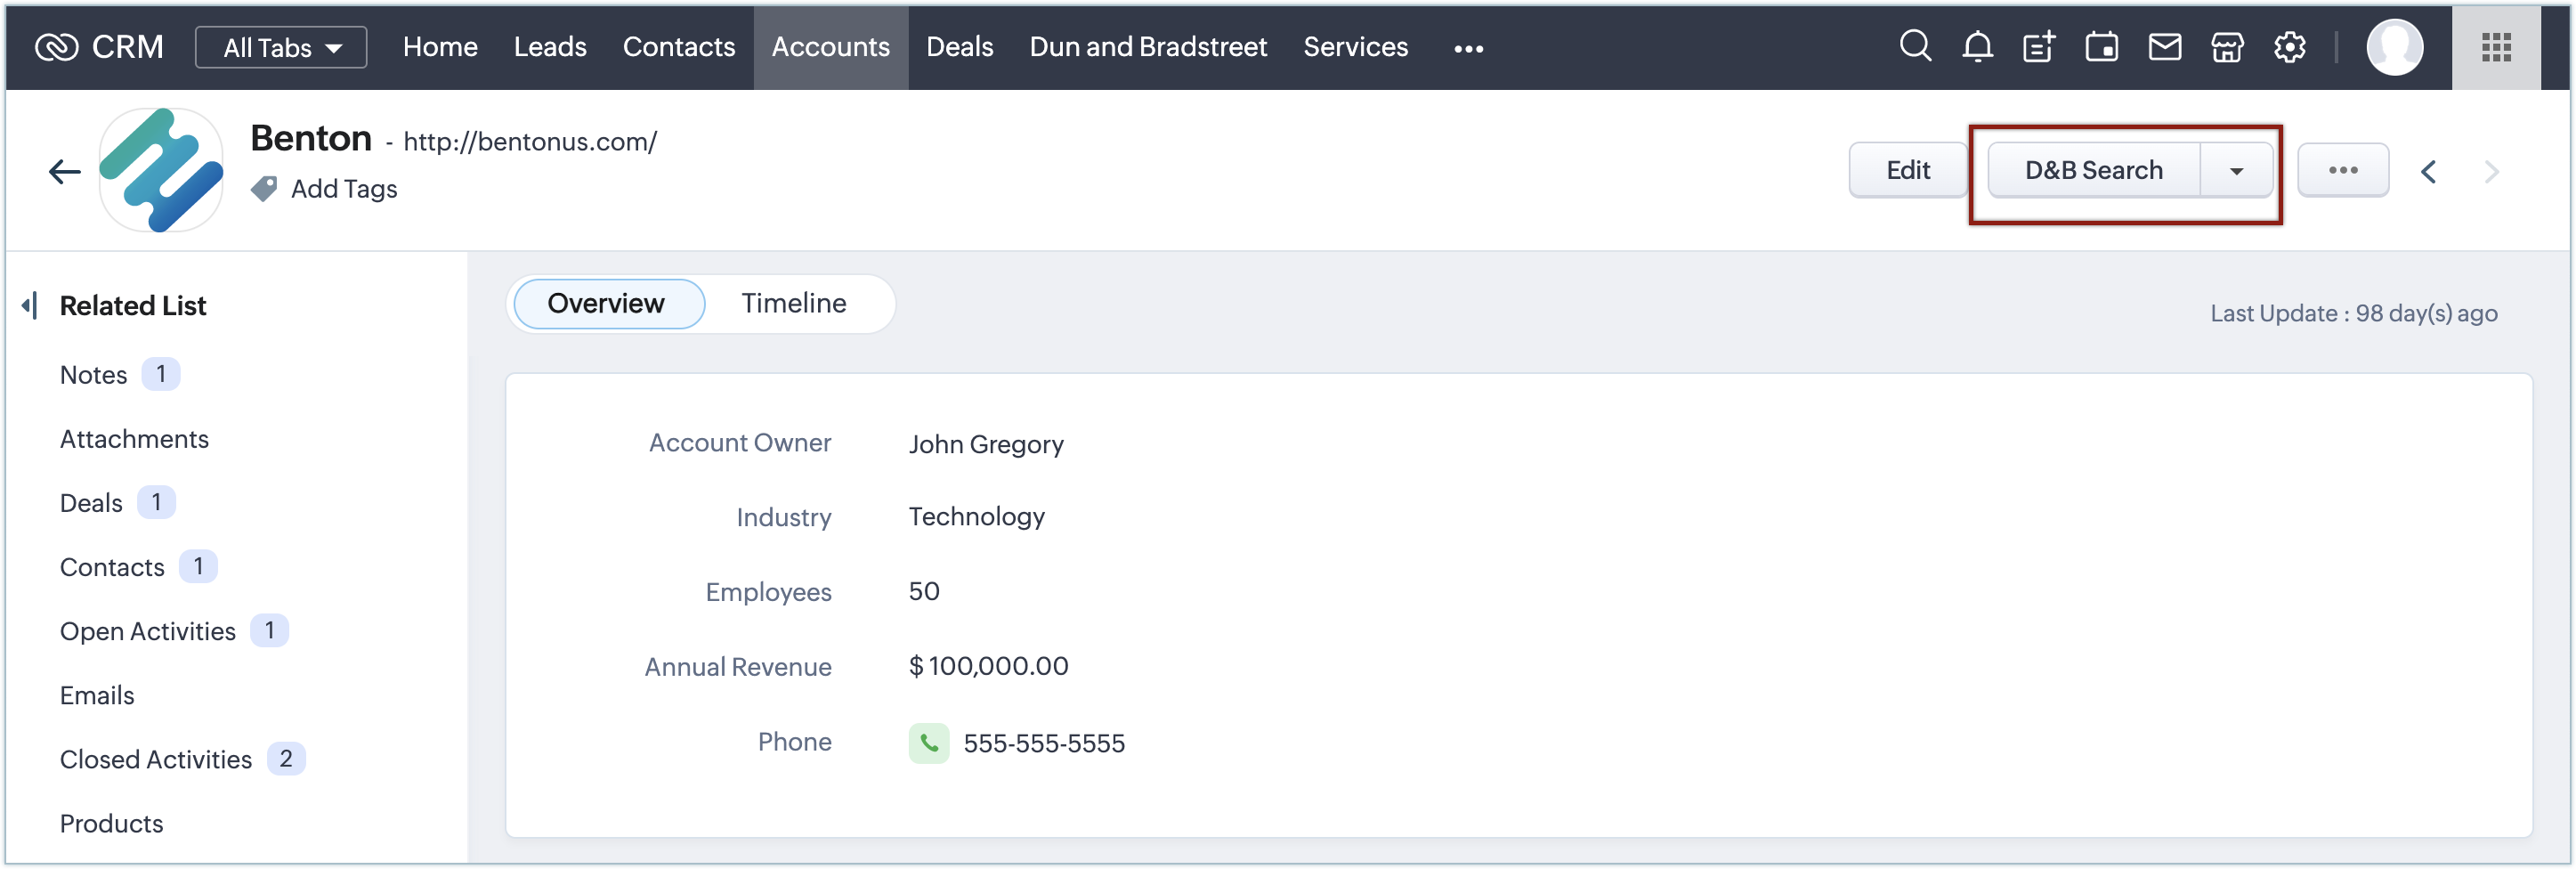Click the Benton account logo thumbnail
This screenshot has height=869, width=2576.
click(161, 171)
